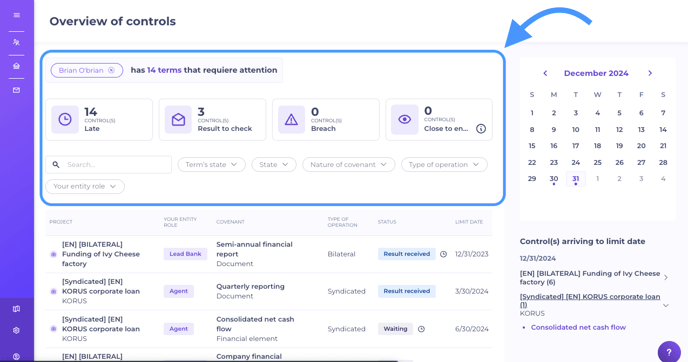Open Semi-annual financial report covenant
Viewport: 688px width, 362px height.
[x=254, y=249]
